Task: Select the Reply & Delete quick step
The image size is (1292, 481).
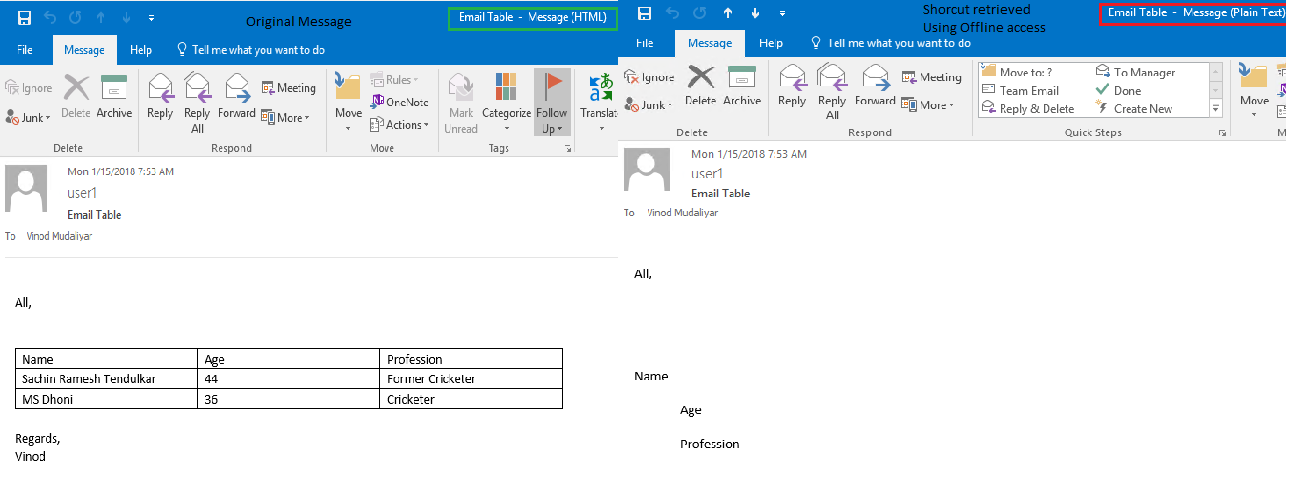Action: 1028,109
